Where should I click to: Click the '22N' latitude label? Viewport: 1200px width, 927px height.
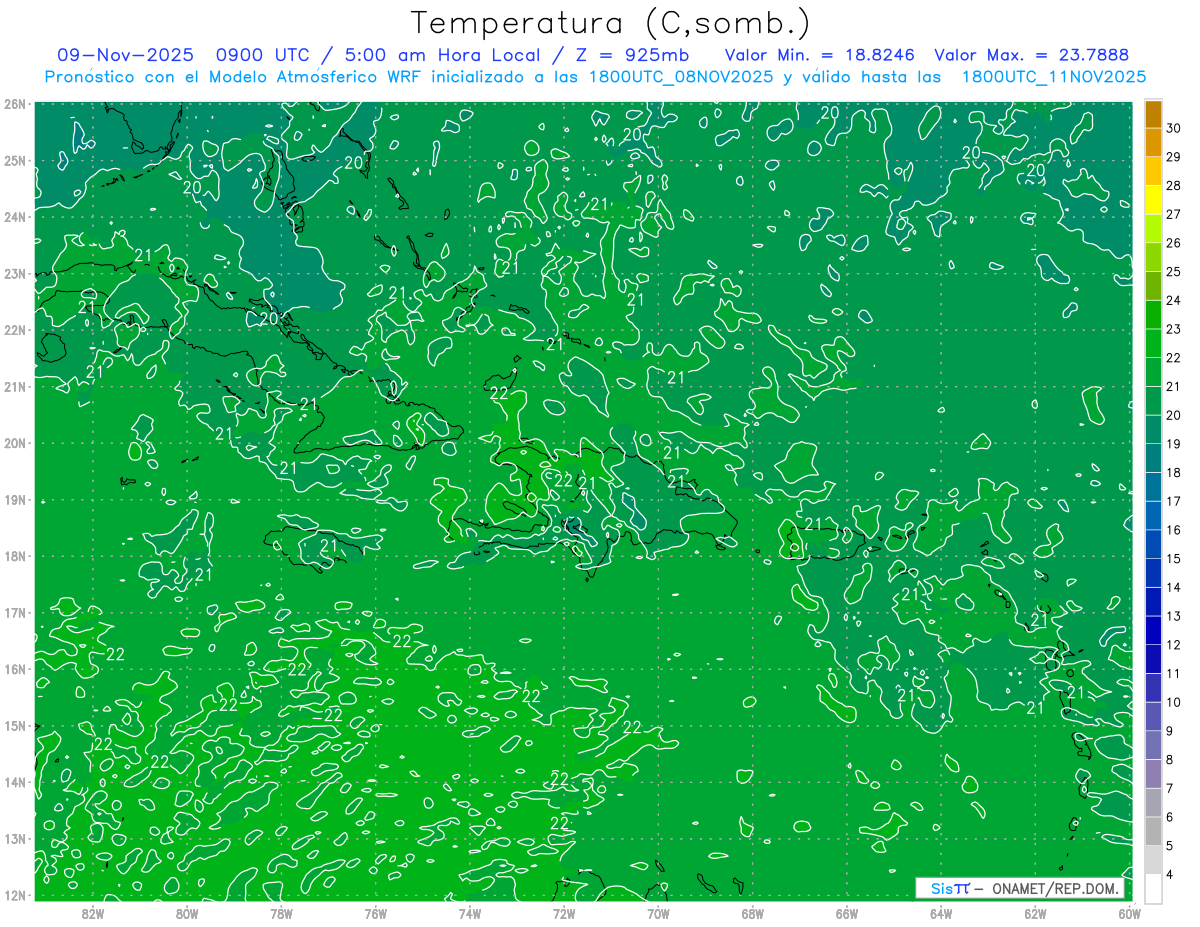(x=14, y=330)
